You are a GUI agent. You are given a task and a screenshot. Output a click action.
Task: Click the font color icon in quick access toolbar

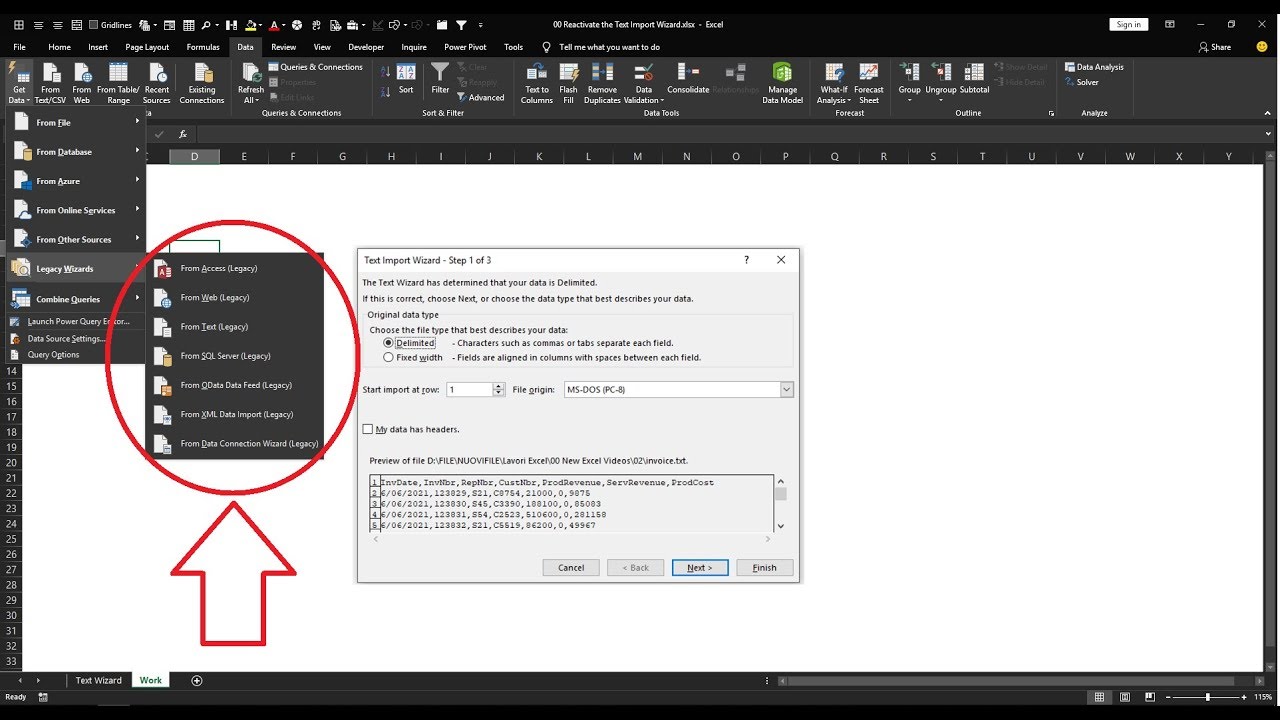(x=274, y=24)
